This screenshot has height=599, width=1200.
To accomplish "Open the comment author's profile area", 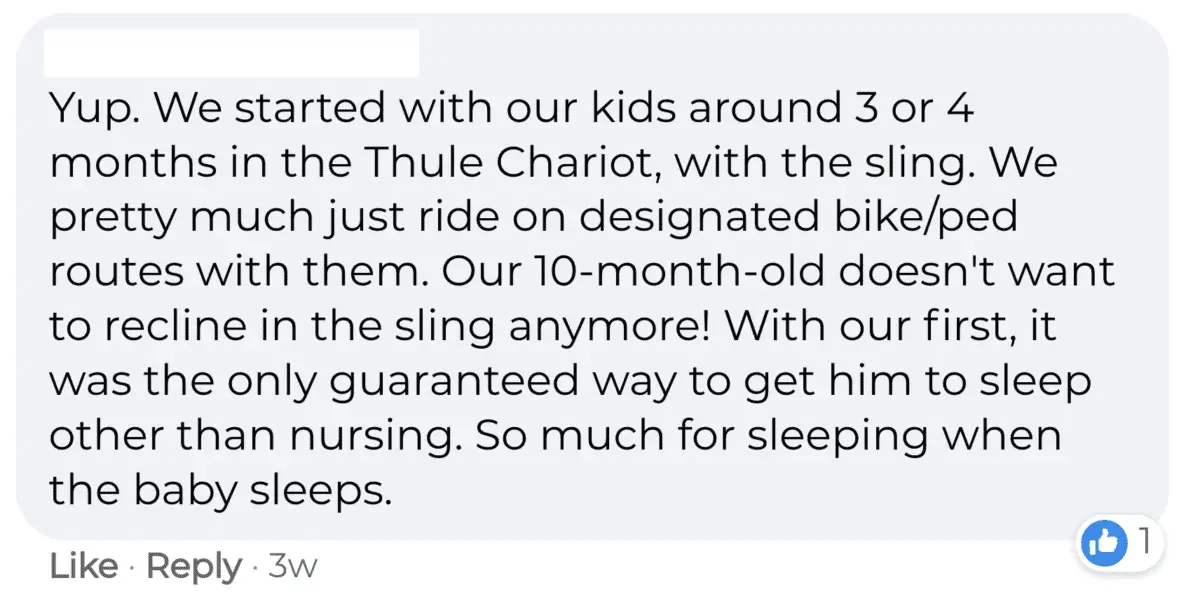I will pos(230,50).
